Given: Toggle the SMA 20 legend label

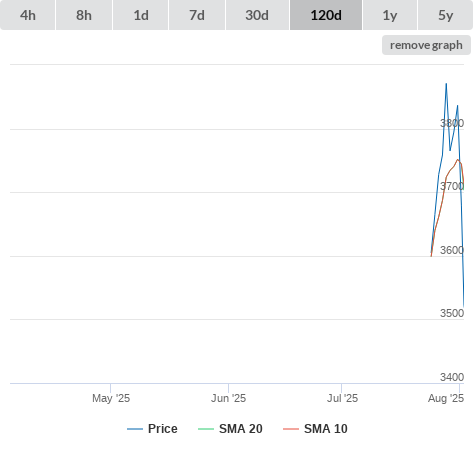Looking at the screenshot, I should [241, 429].
